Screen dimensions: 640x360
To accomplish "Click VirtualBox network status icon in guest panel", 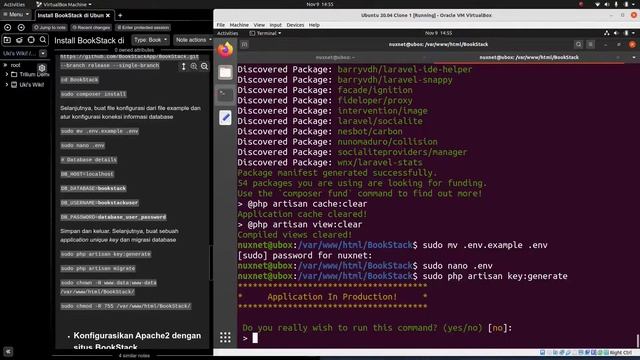I will pos(607,33).
